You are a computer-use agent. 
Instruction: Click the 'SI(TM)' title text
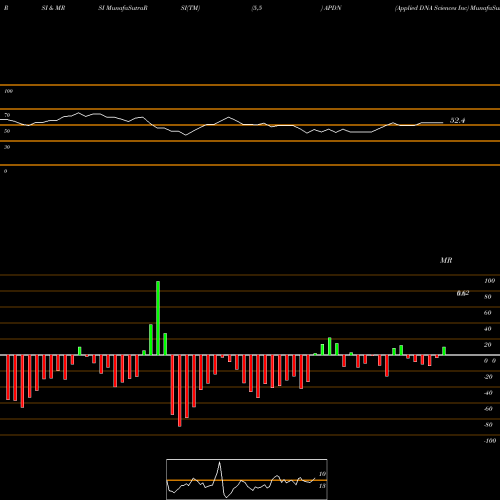coord(190,8)
